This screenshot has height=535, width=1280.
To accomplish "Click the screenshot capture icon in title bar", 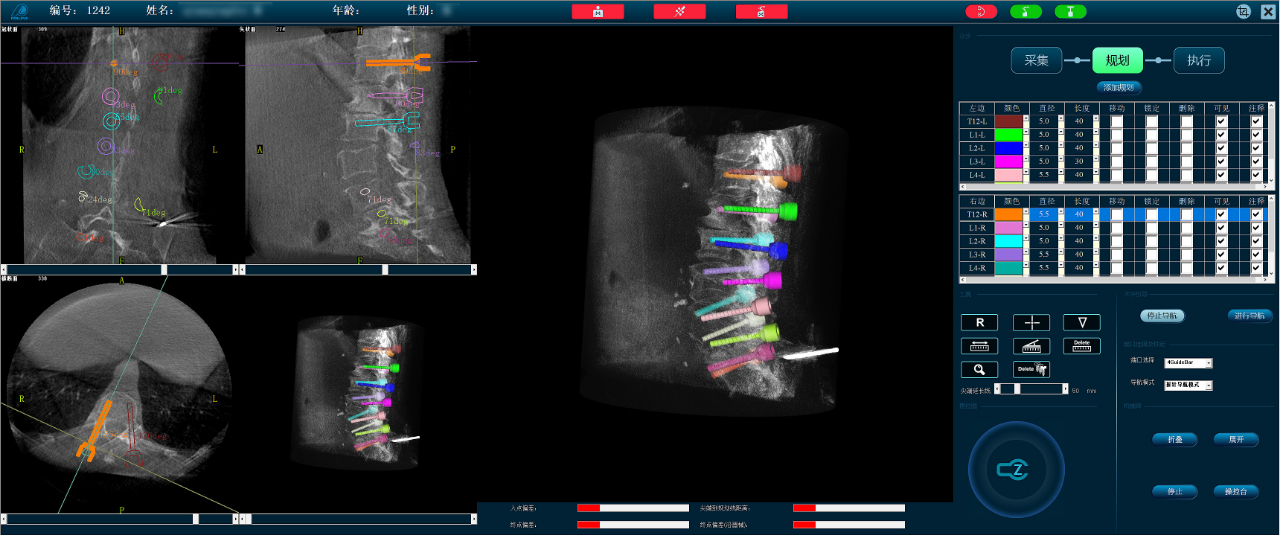I will click(x=1243, y=11).
